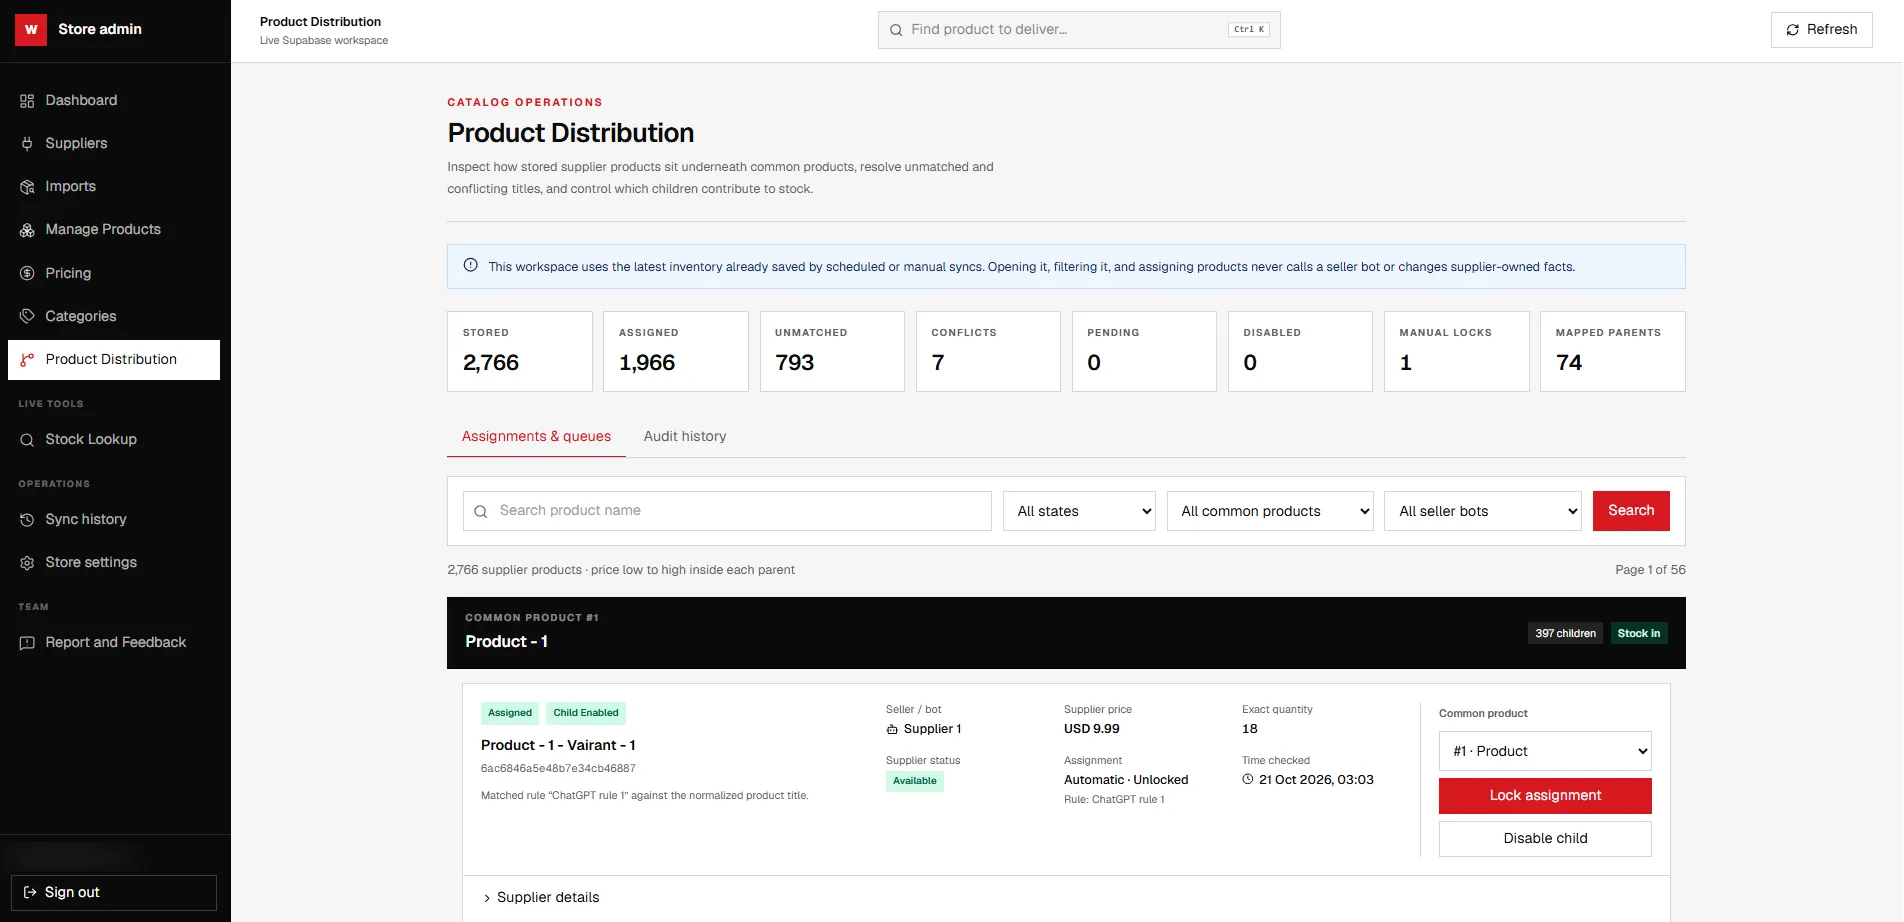
Task: Click the Store settings gear icon
Action: click(x=27, y=563)
